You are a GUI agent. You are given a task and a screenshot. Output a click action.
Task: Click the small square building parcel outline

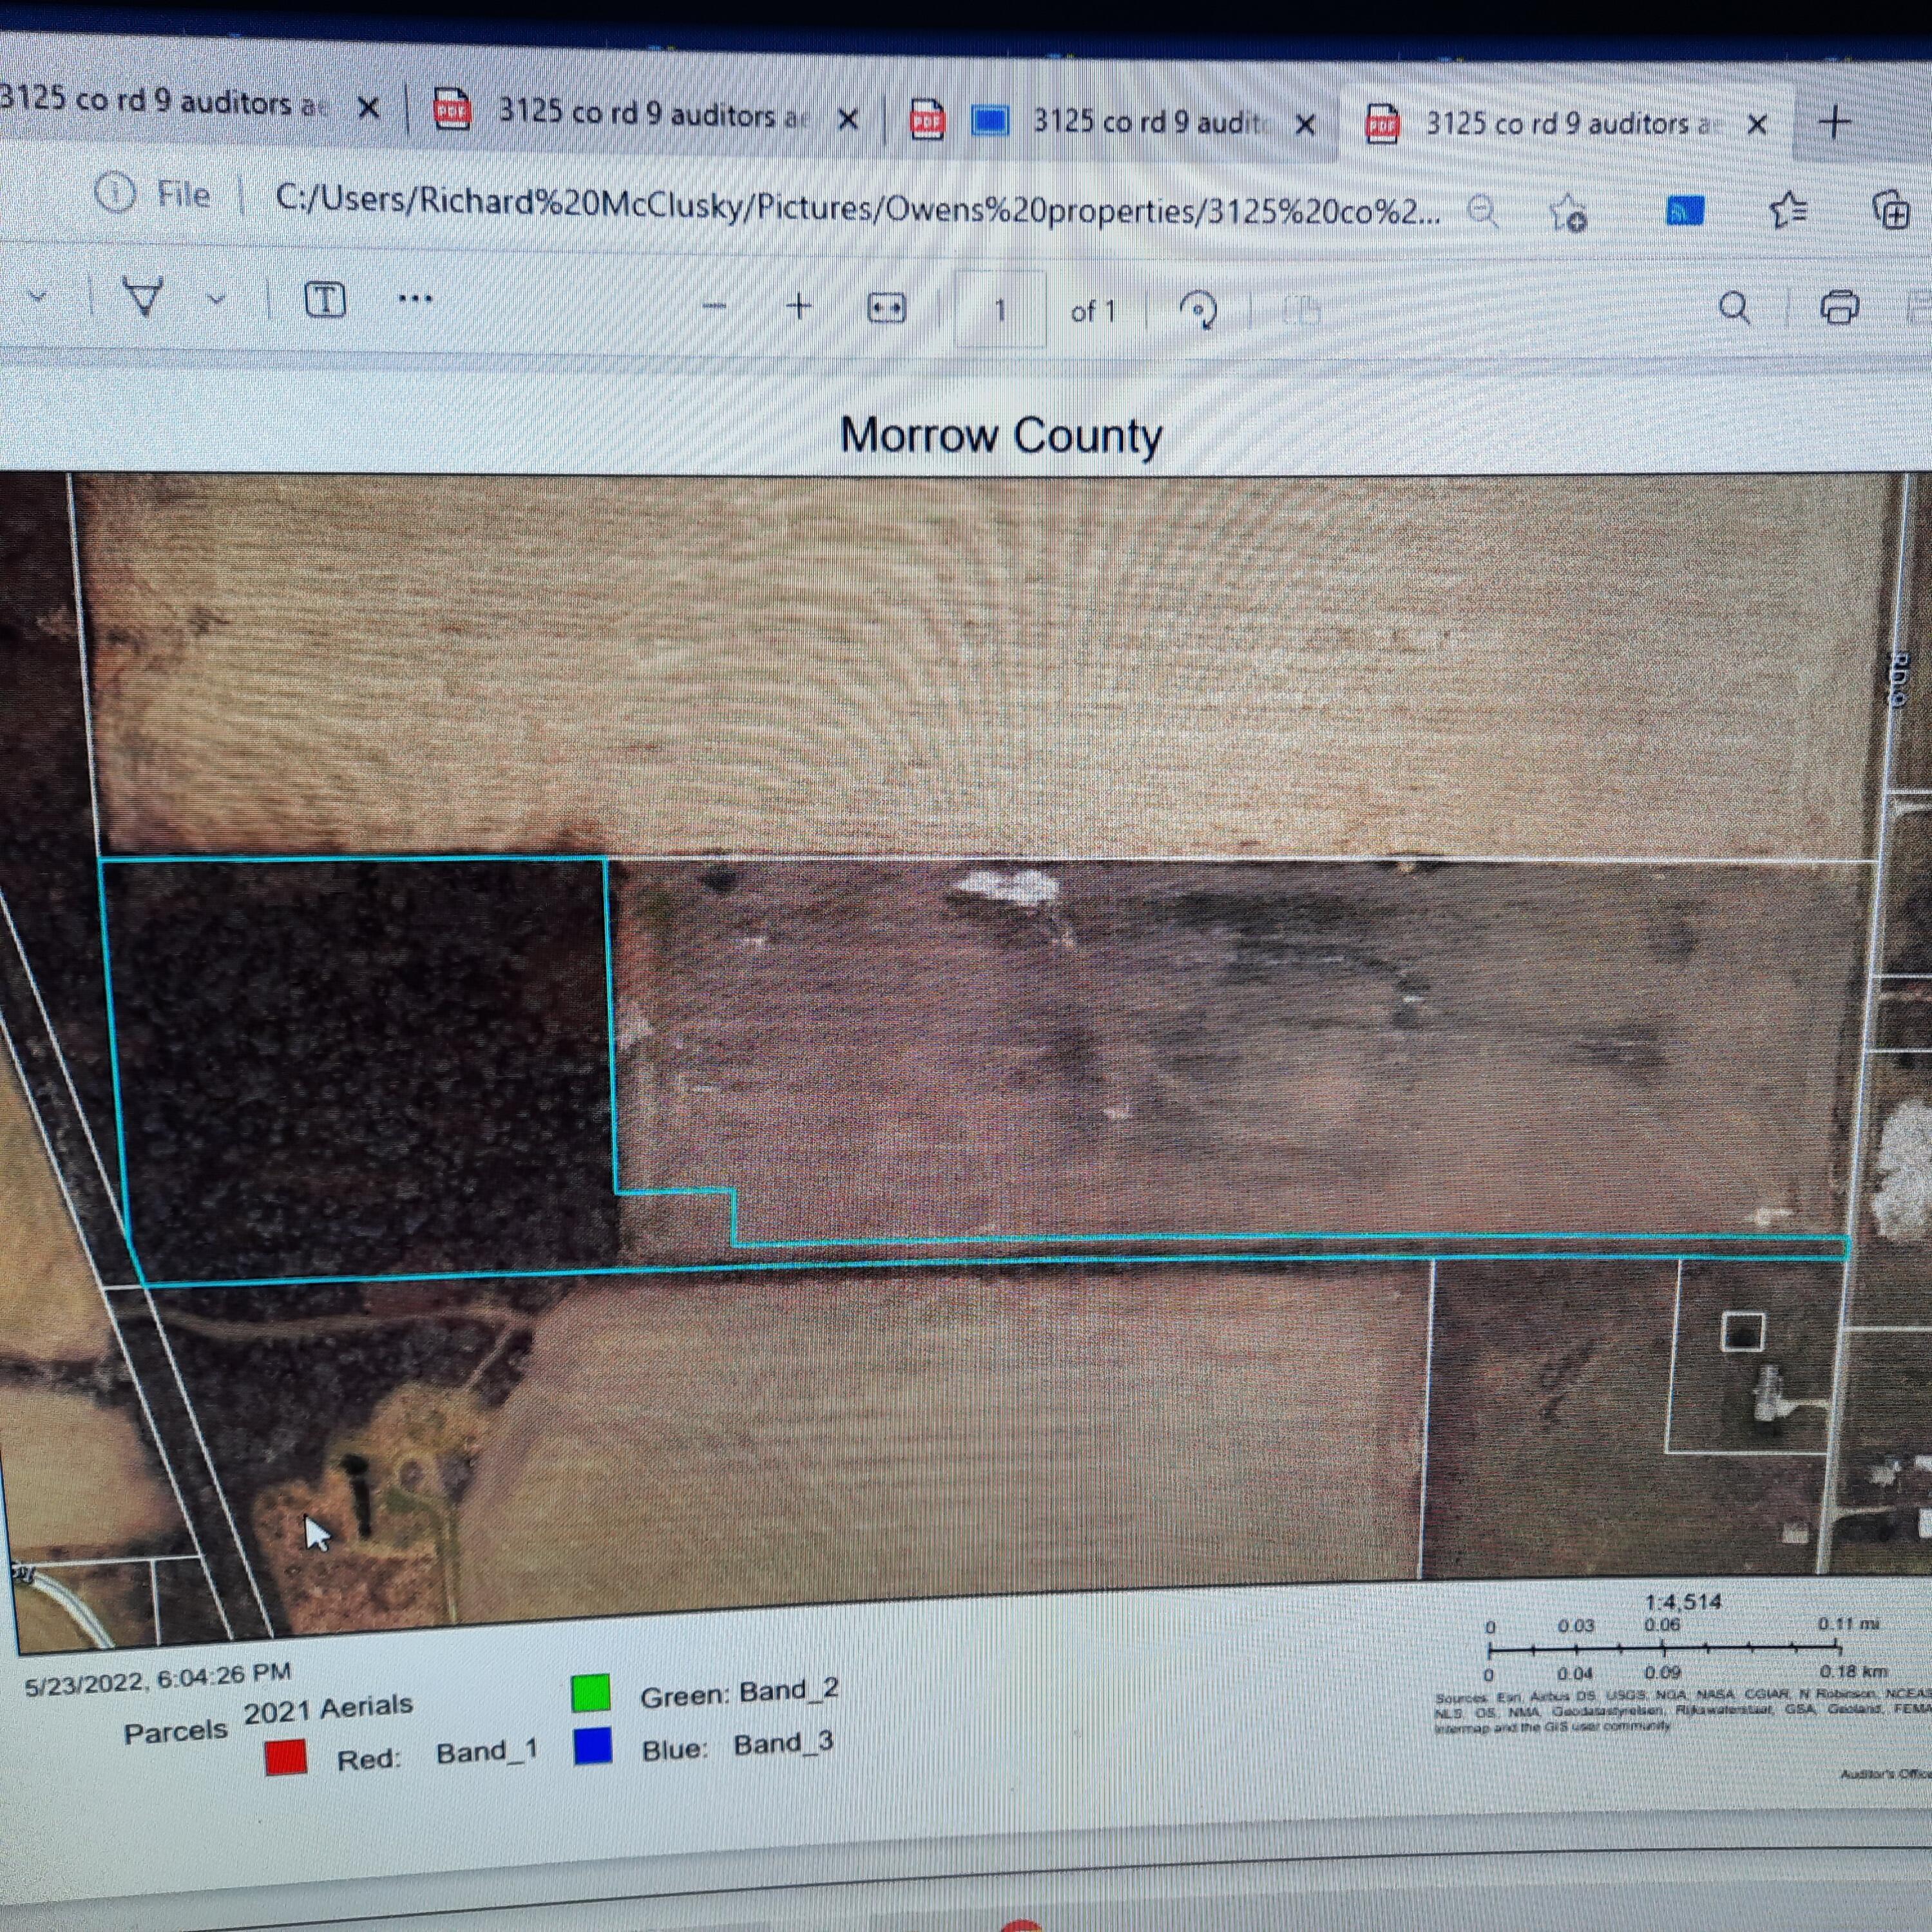(x=1742, y=1331)
